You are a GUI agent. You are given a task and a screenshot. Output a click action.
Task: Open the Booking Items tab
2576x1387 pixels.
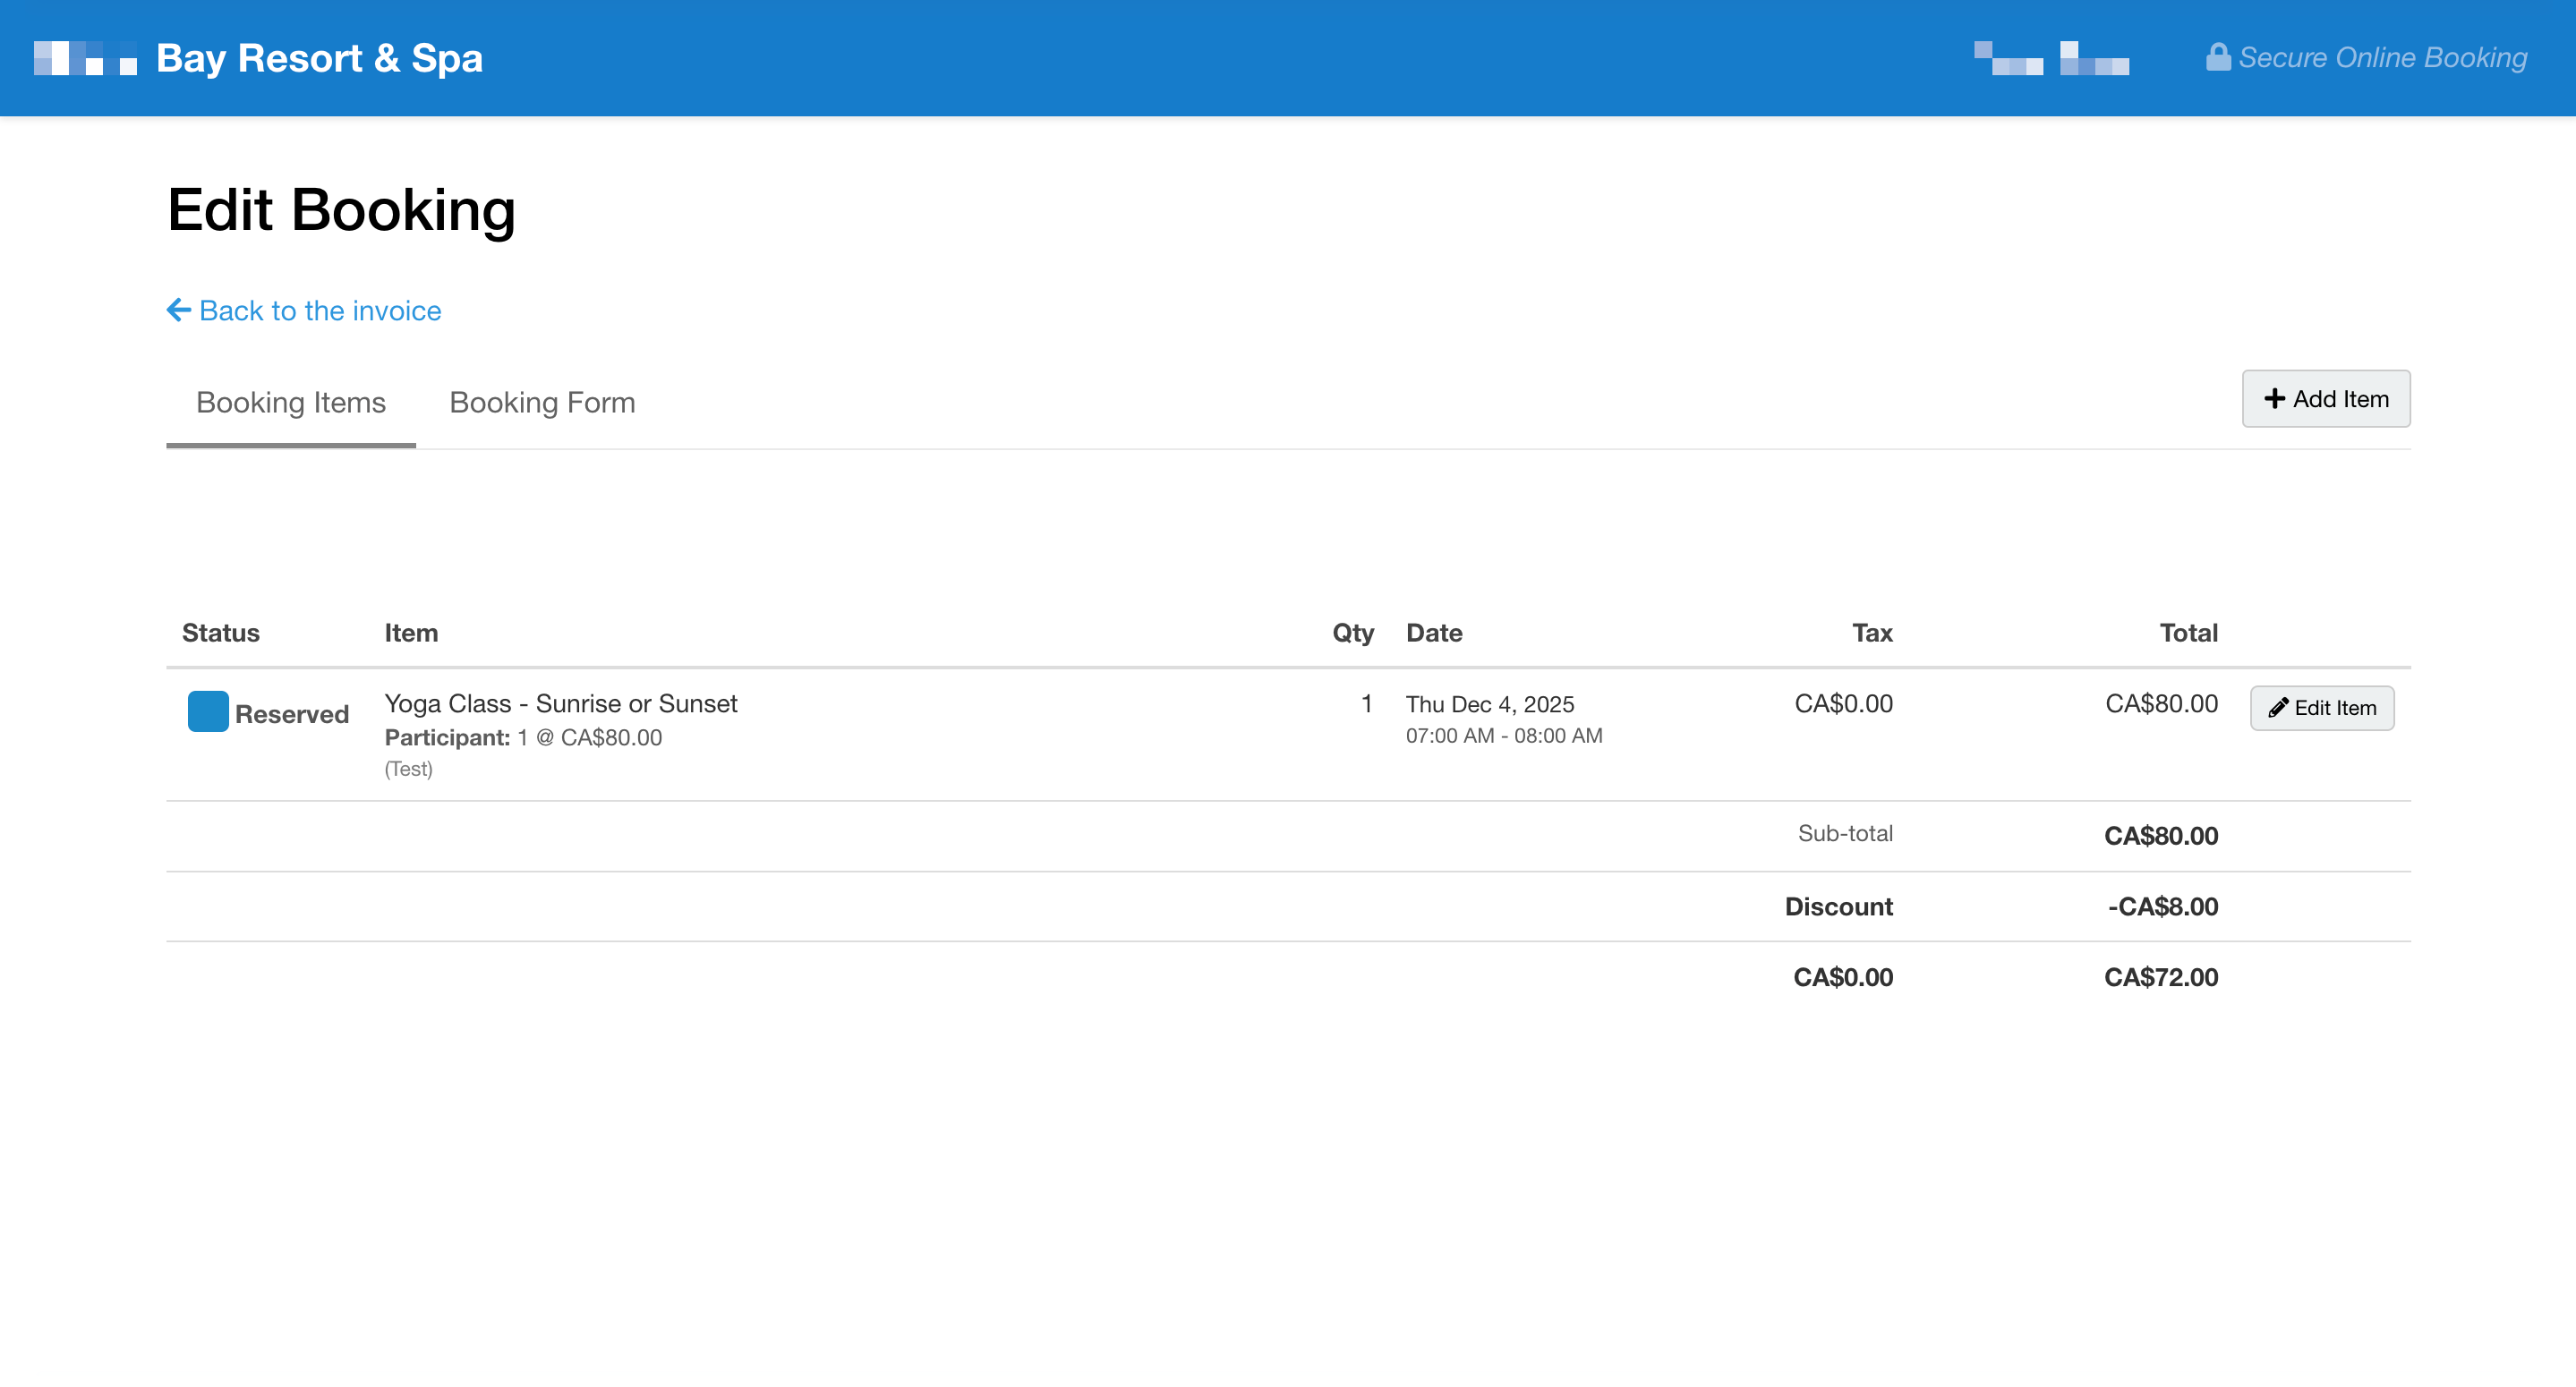tap(291, 402)
